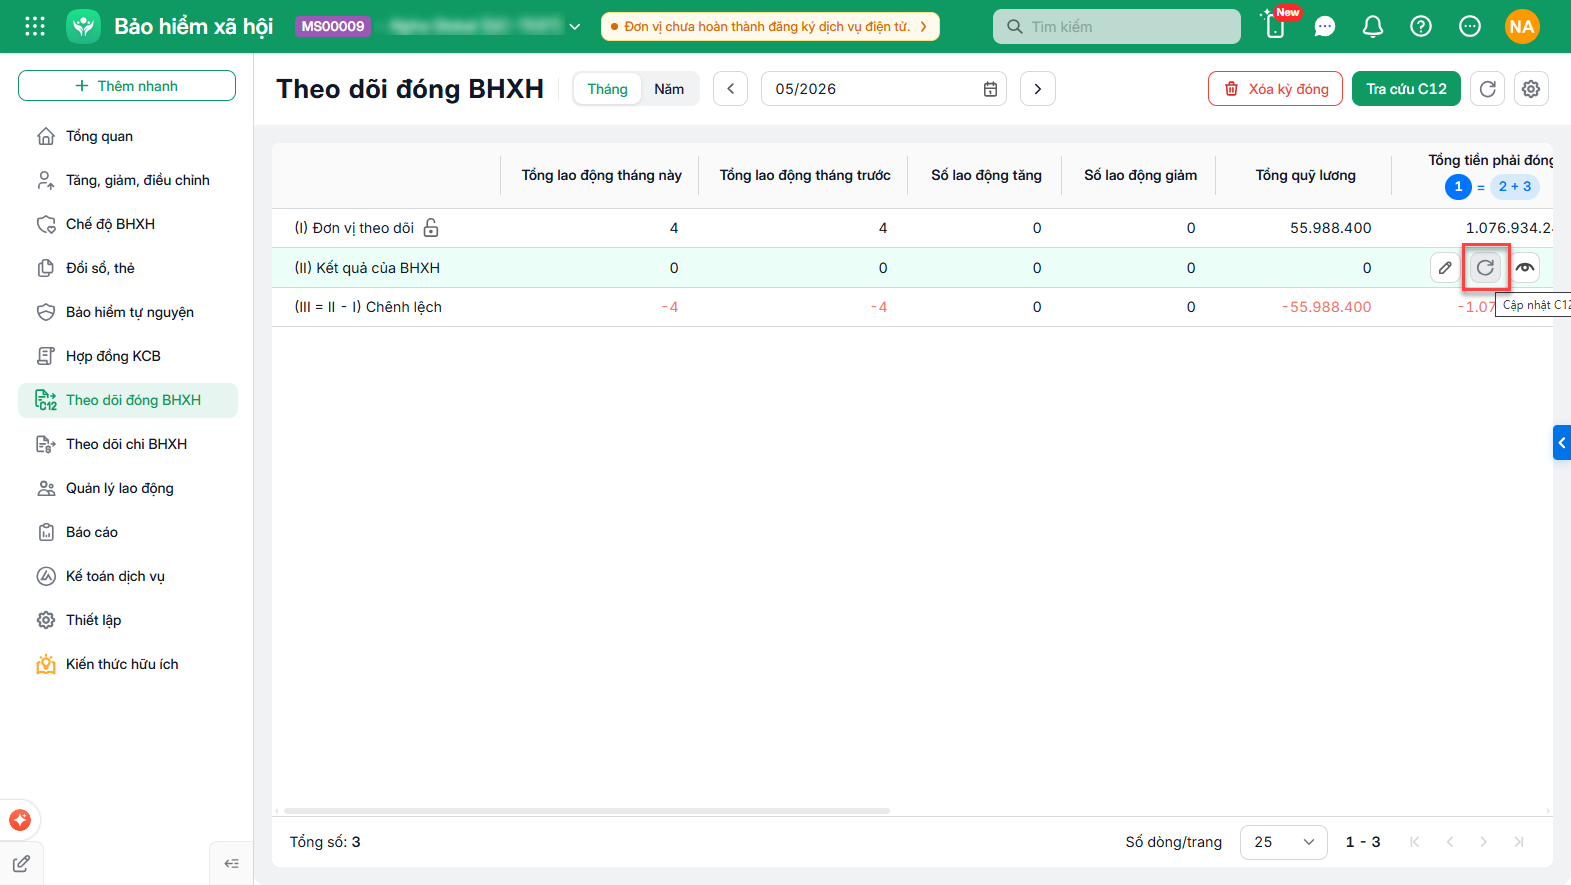
Task: Open Quản lý lao động menu
Action: coord(128,488)
